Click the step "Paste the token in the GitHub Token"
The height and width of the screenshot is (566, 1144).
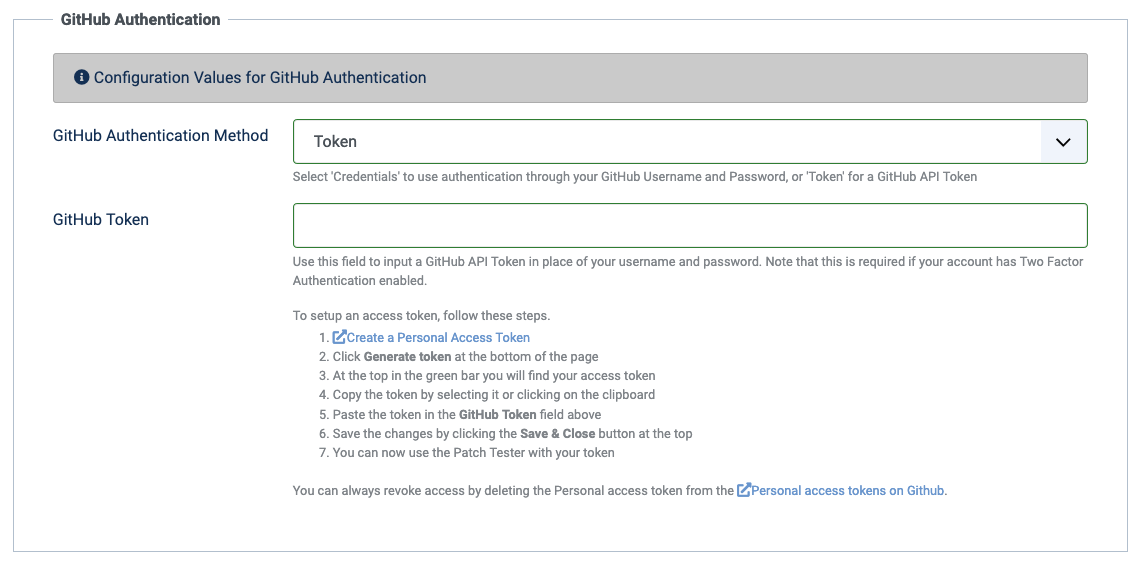[467, 414]
